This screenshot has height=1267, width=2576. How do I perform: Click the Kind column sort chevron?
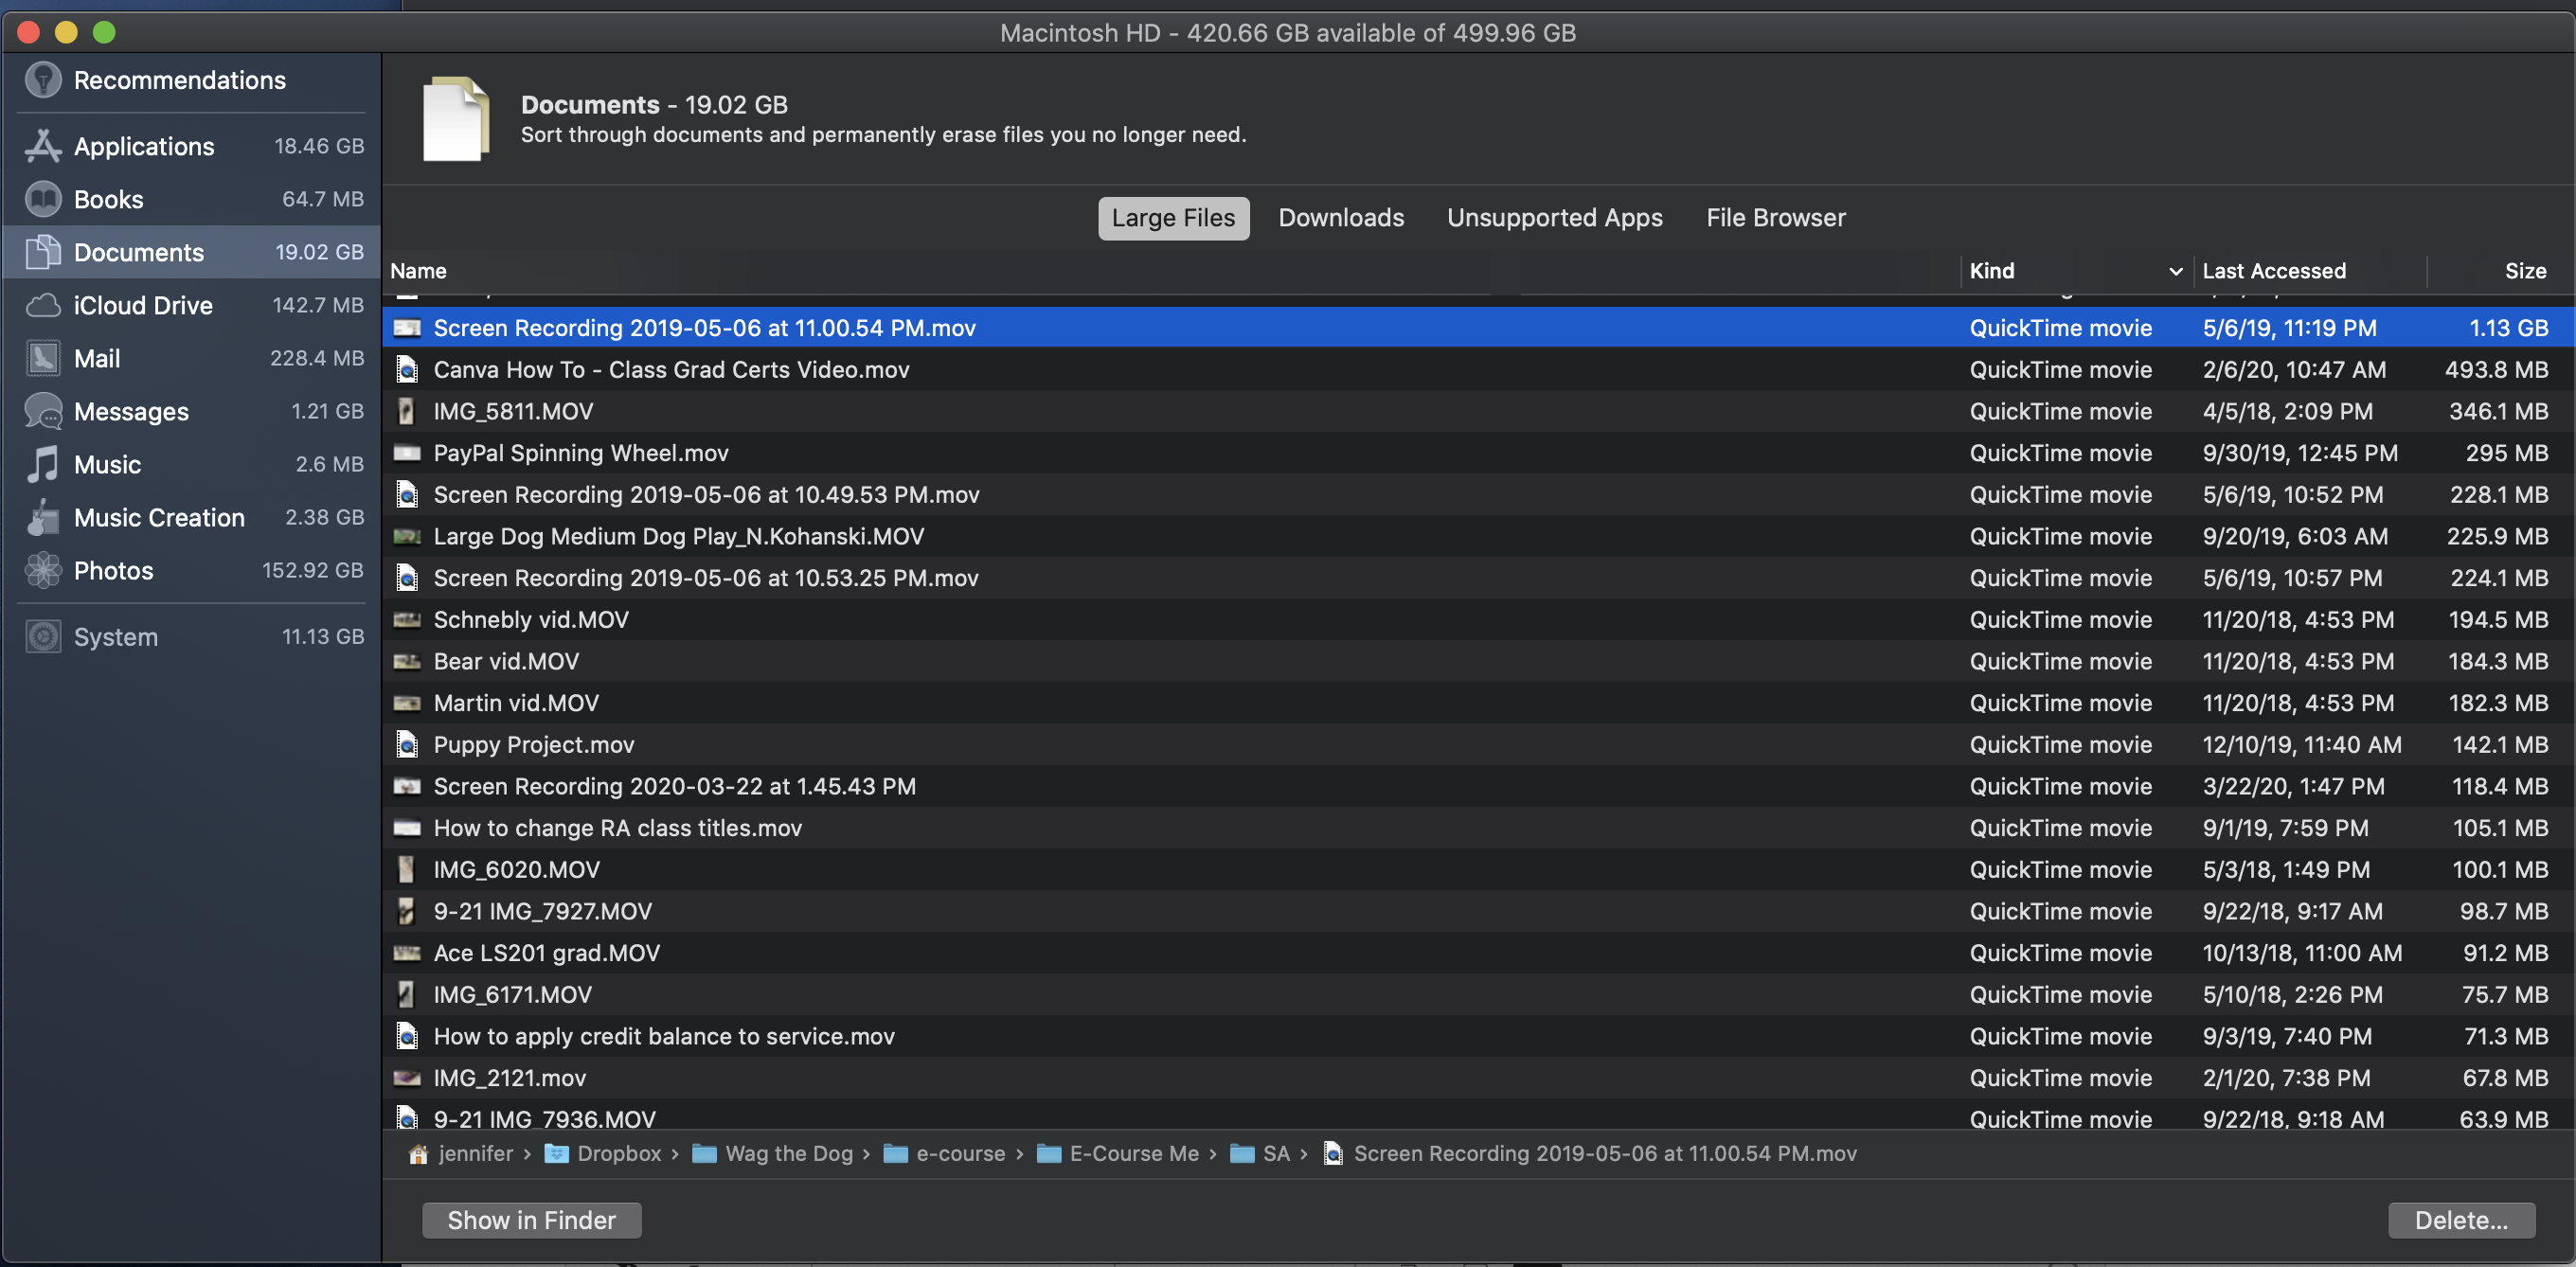click(2174, 271)
